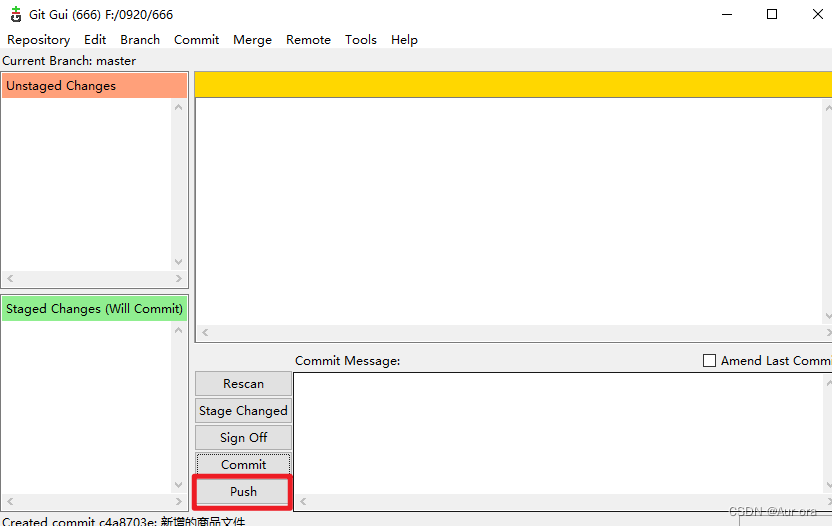Click the Created commit status bar text
Screen dimensions: 832x526
pos(124,521)
